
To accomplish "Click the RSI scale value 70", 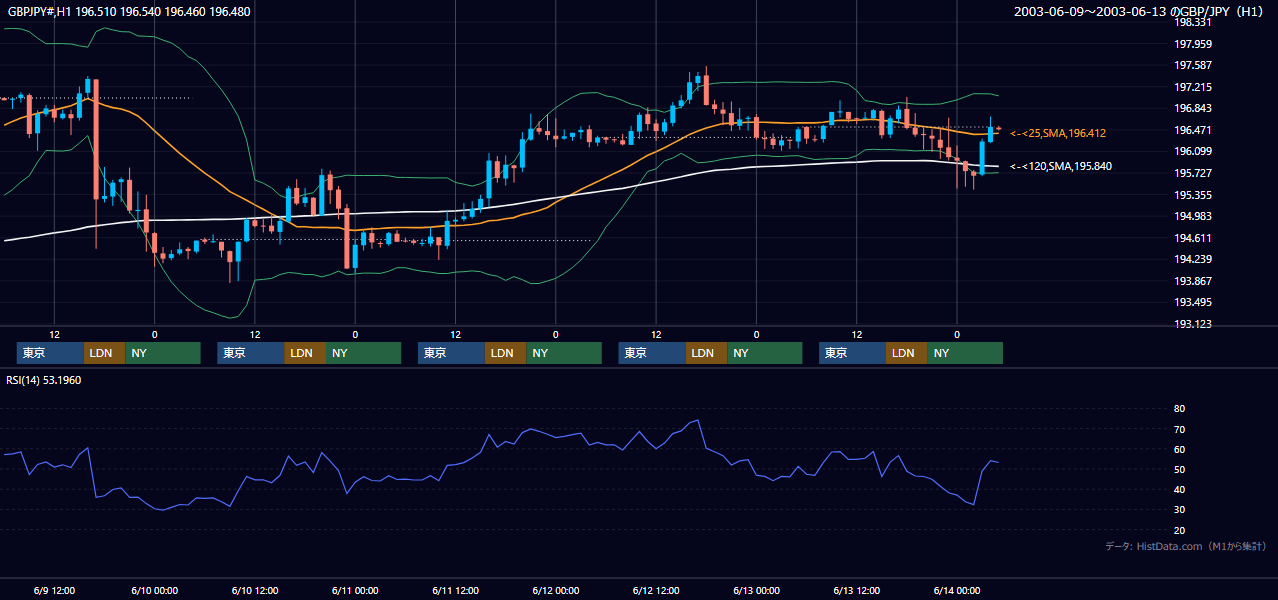I will coord(1179,429).
